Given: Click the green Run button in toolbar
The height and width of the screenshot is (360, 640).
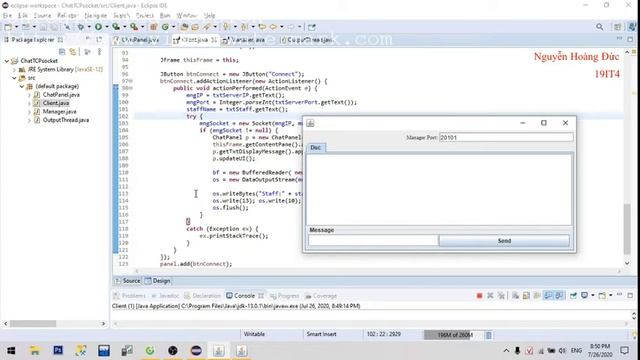Looking at the screenshot, I should coord(98,27).
